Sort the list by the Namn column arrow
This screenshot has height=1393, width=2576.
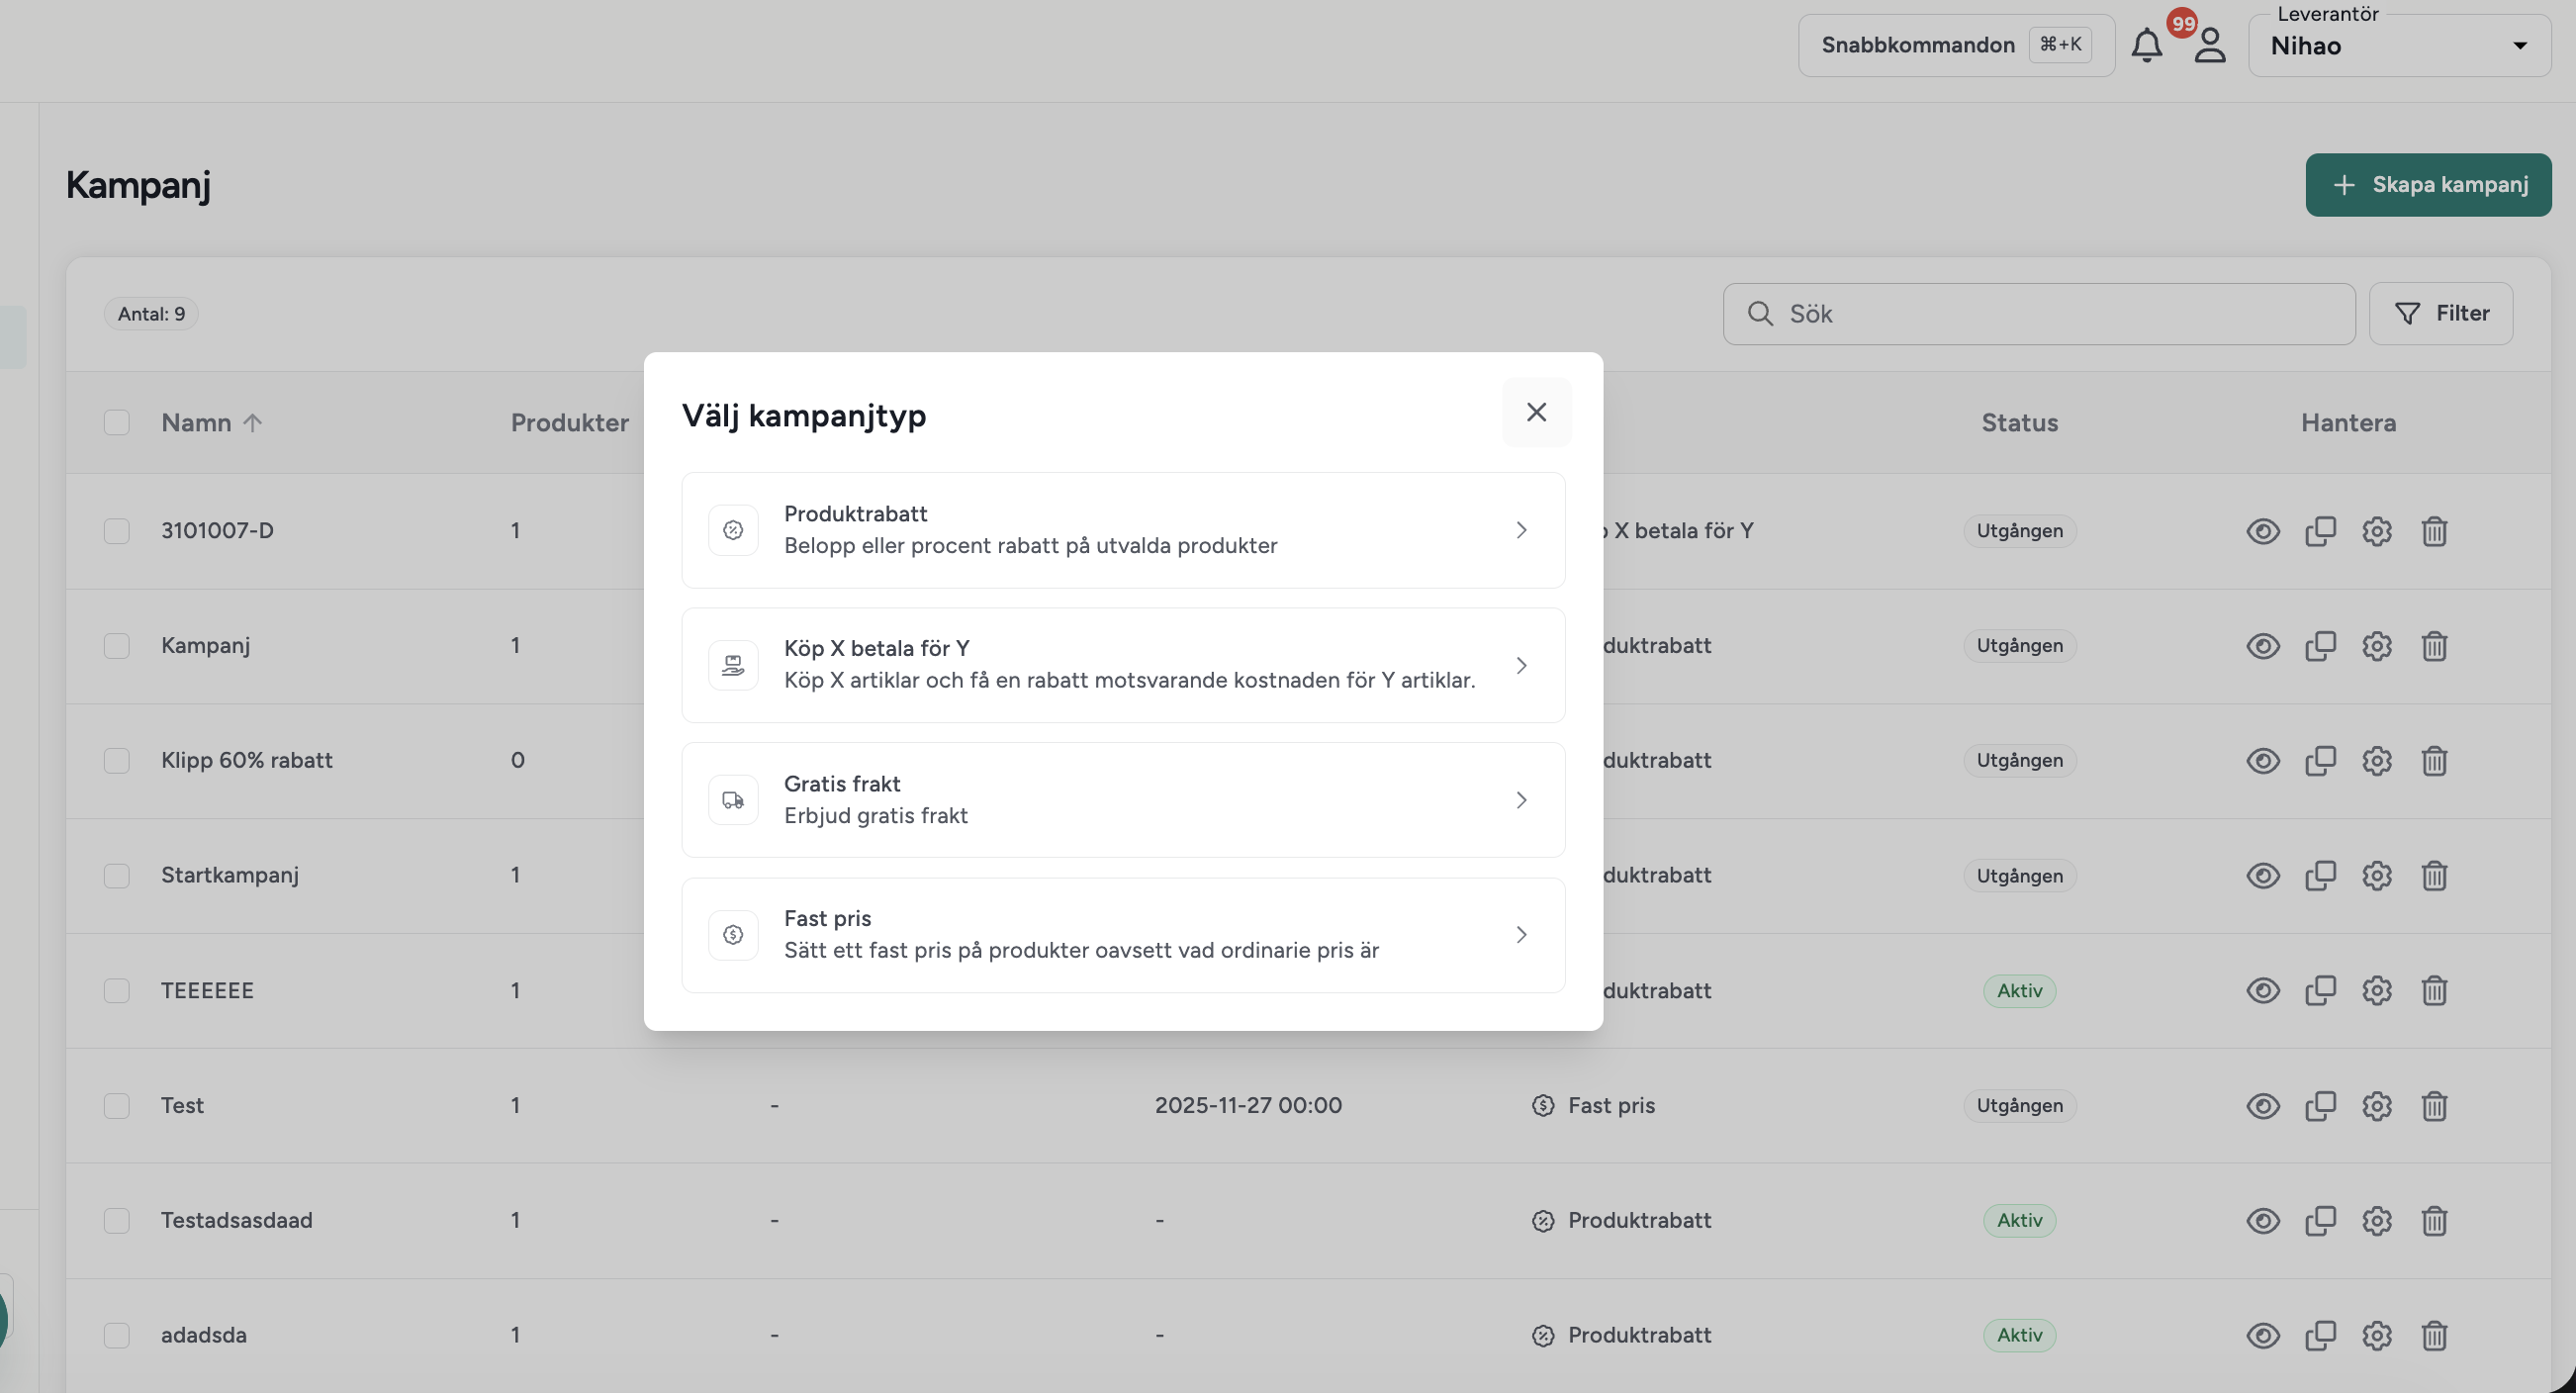pyautogui.click(x=253, y=423)
